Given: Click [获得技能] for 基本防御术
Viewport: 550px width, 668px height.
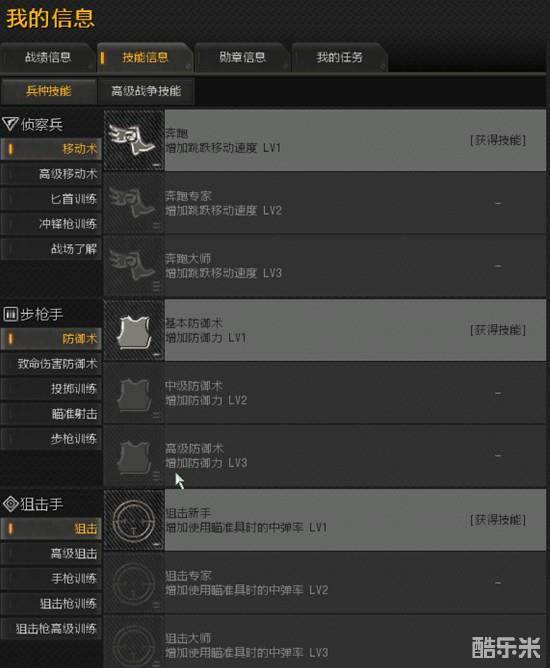Looking at the screenshot, I should pos(498,330).
